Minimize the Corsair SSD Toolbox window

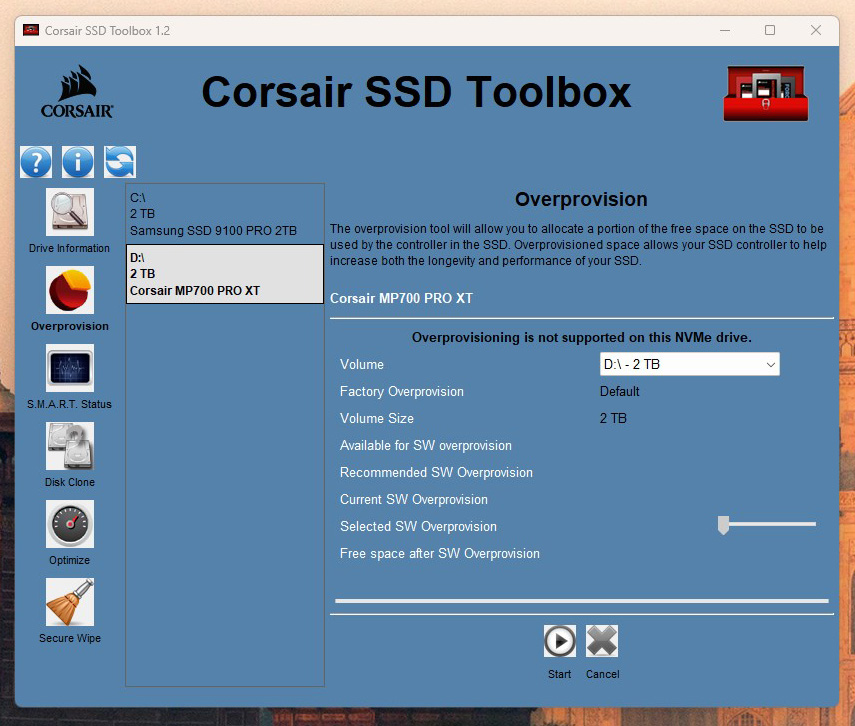tap(723, 31)
